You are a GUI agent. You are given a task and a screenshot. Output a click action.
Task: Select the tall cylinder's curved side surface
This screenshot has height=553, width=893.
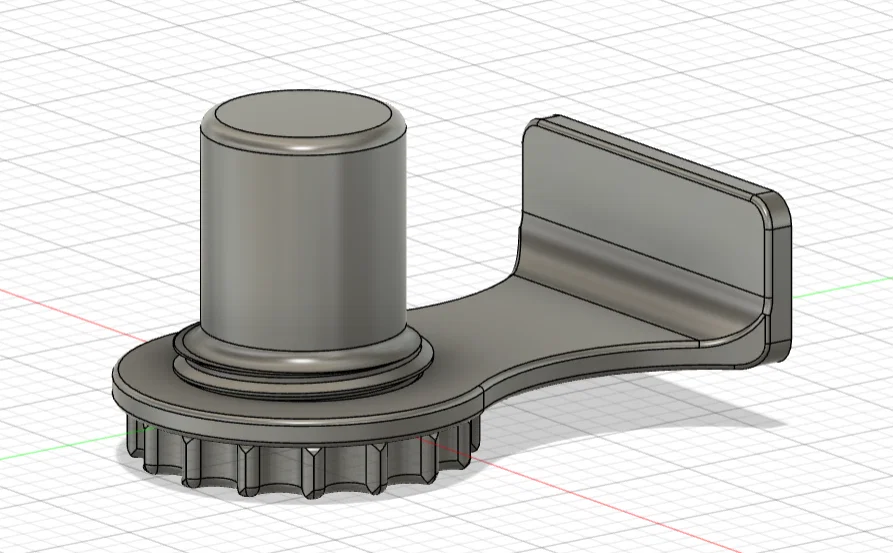[303, 245]
